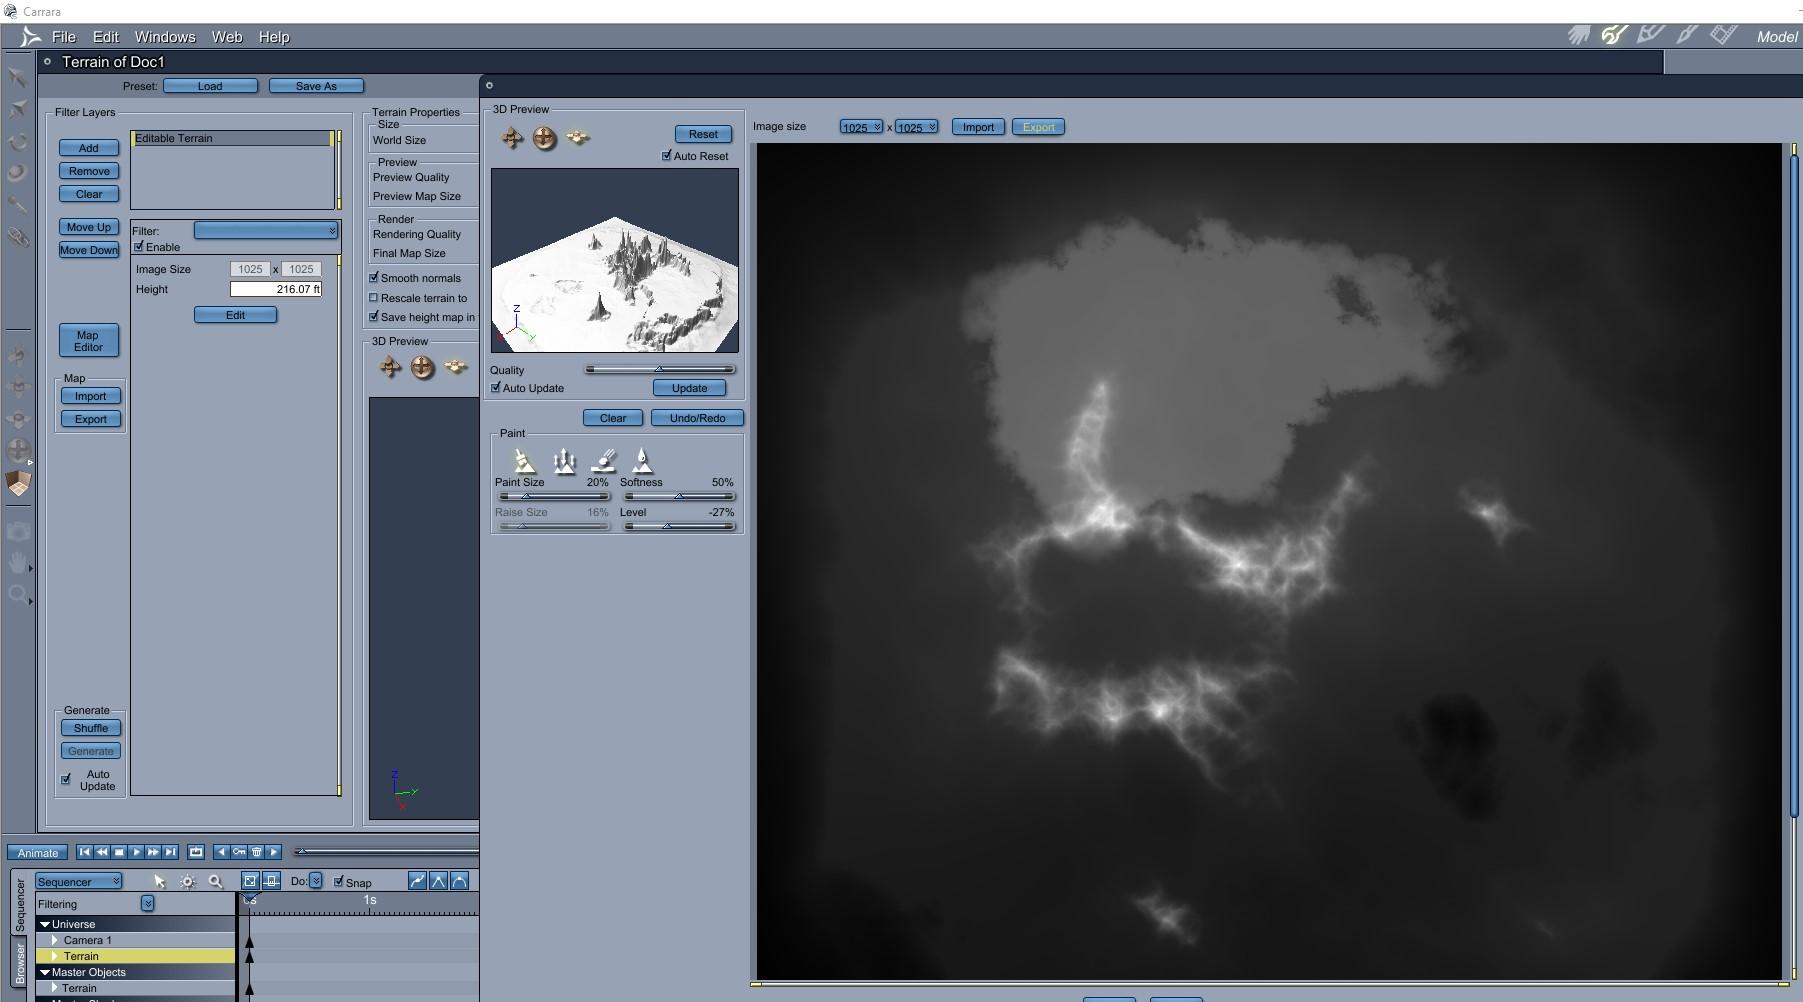The height and width of the screenshot is (1002, 1803).
Task: Click the Update button in 3D Preview
Action: [x=689, y=388]
